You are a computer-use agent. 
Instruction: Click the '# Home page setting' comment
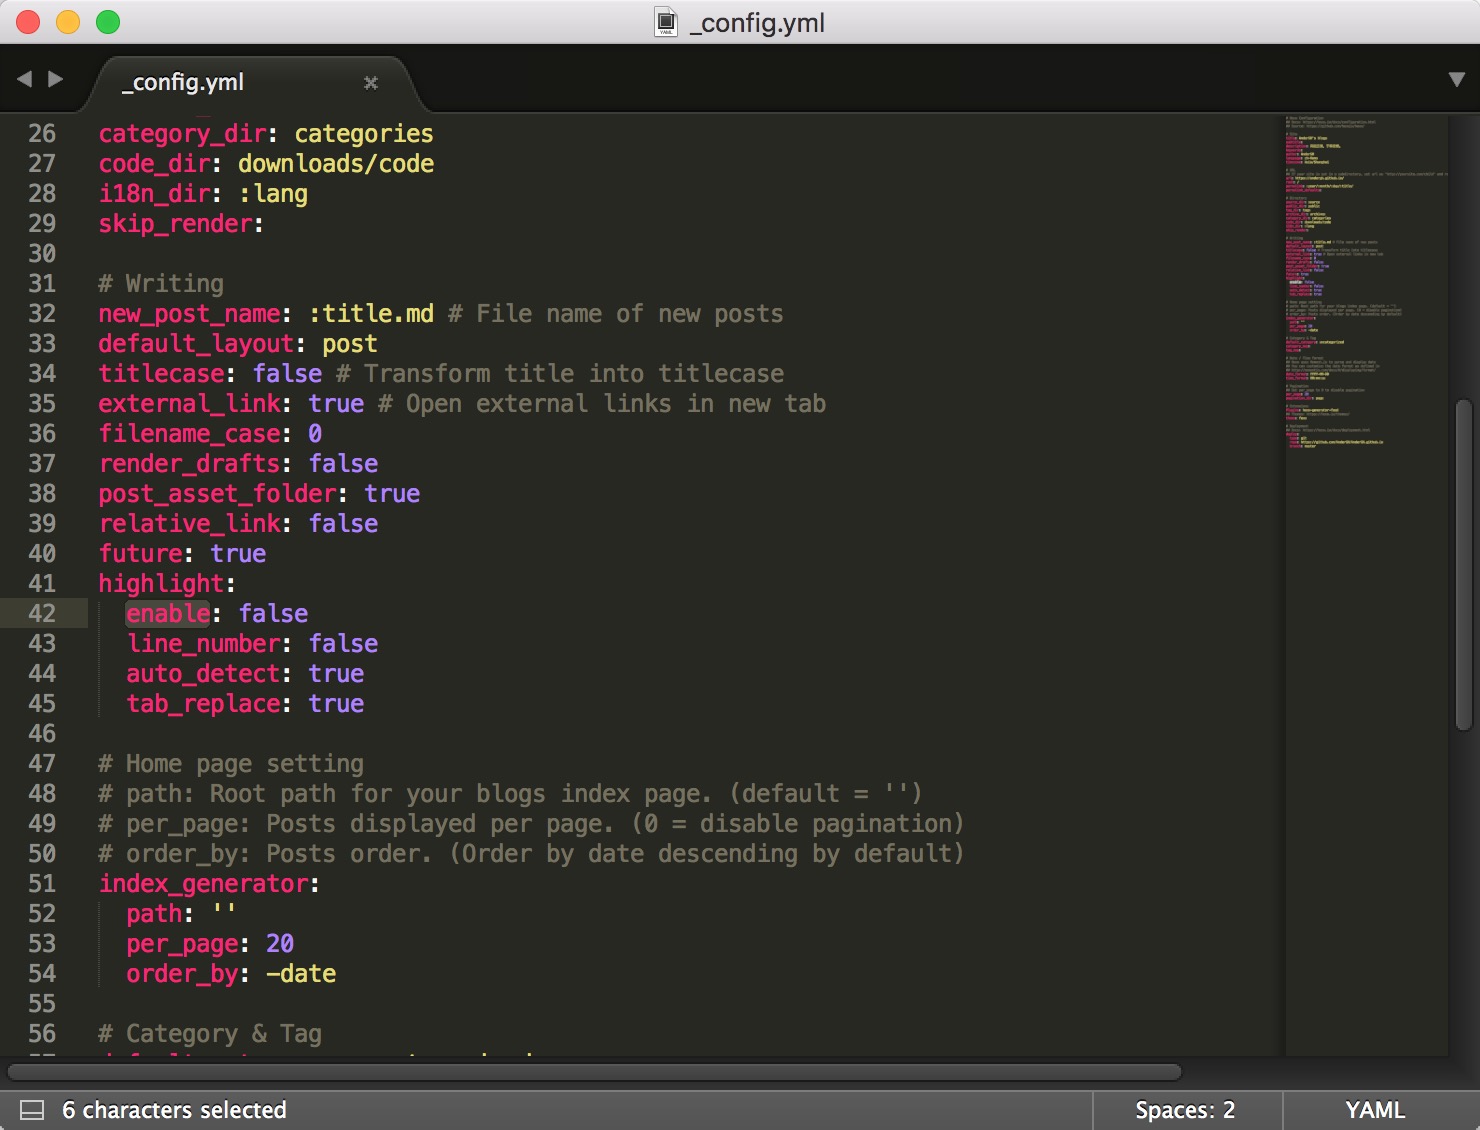(231, 763)
